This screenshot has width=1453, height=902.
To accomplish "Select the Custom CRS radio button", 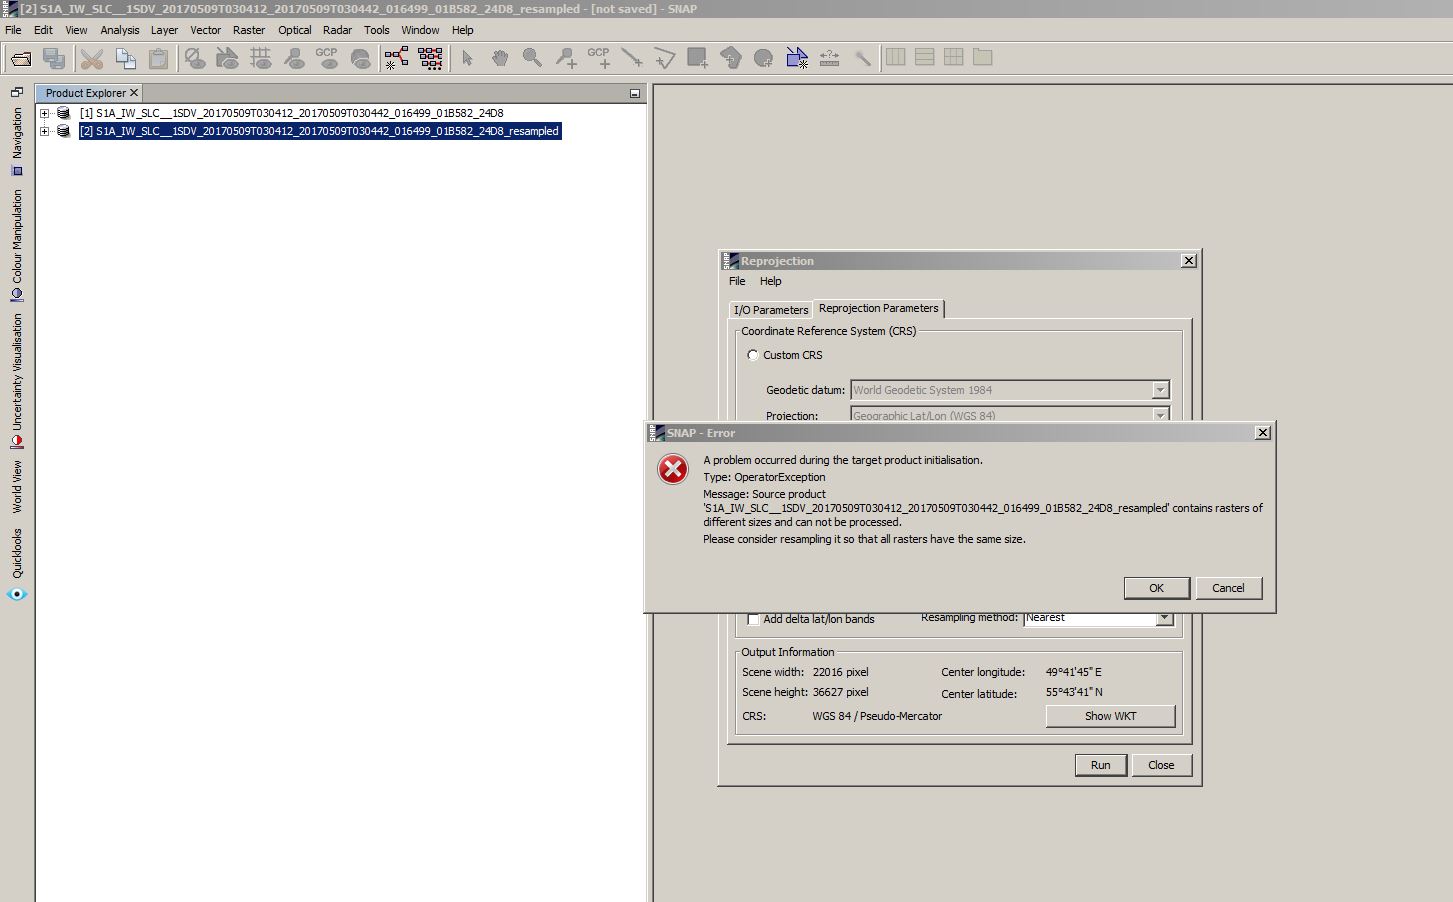I will point(753,355).
